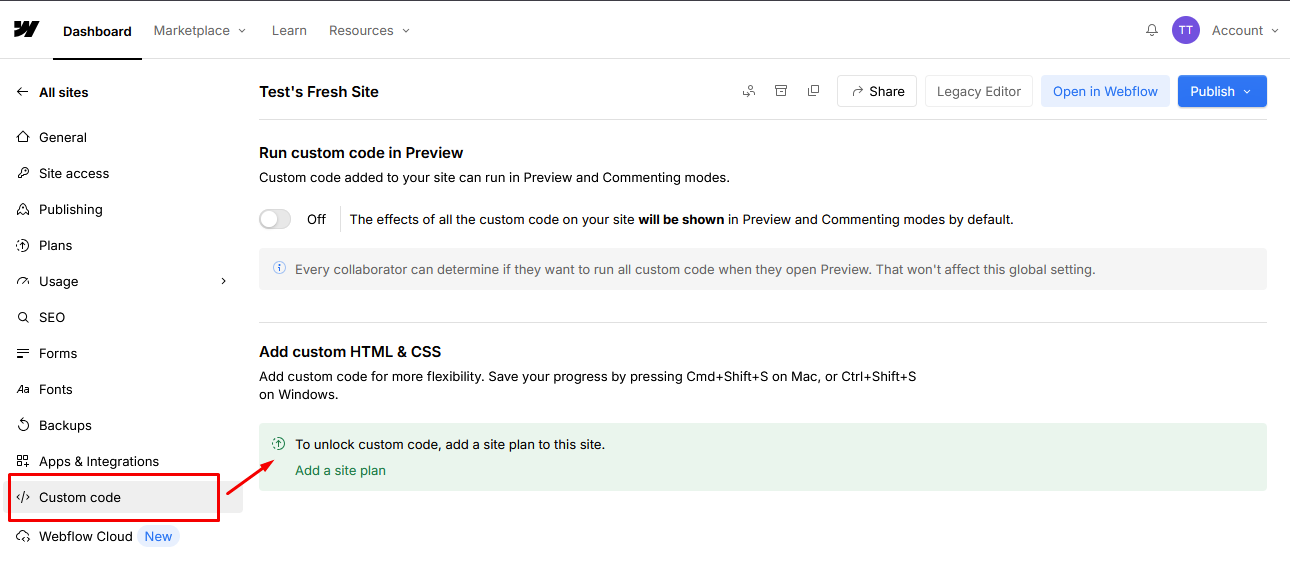Open the Marketplace dropdown menu

(x=200, y=30)
